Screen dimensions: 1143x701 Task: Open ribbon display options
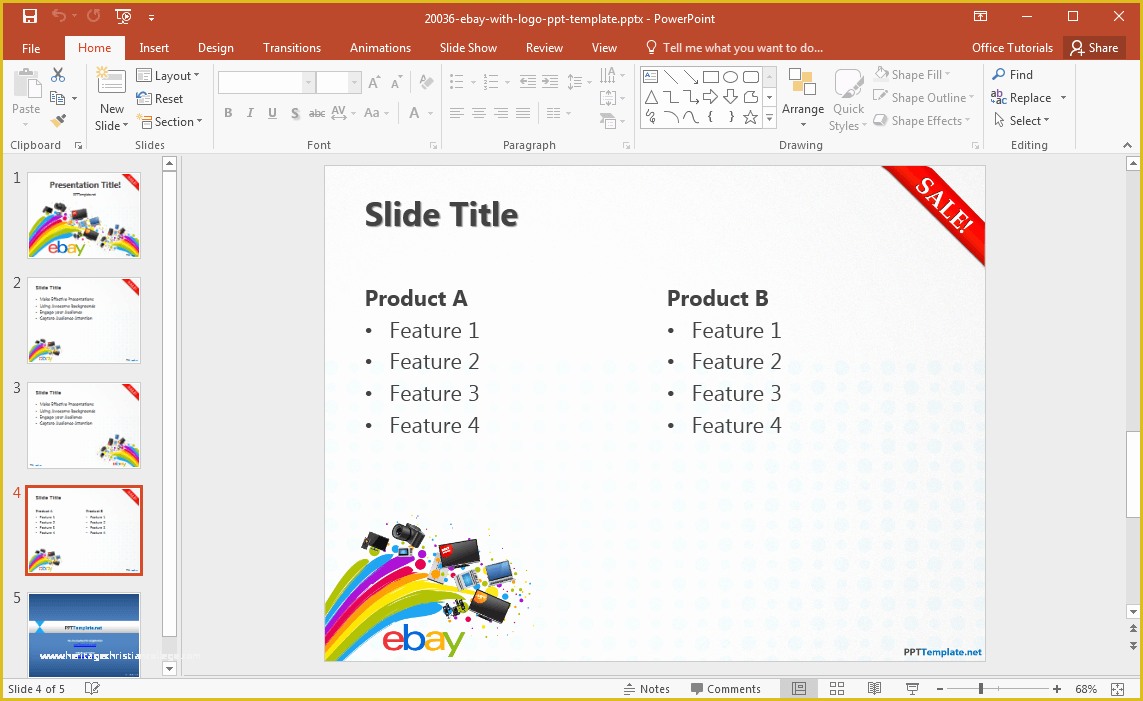[x=980, y=17]
